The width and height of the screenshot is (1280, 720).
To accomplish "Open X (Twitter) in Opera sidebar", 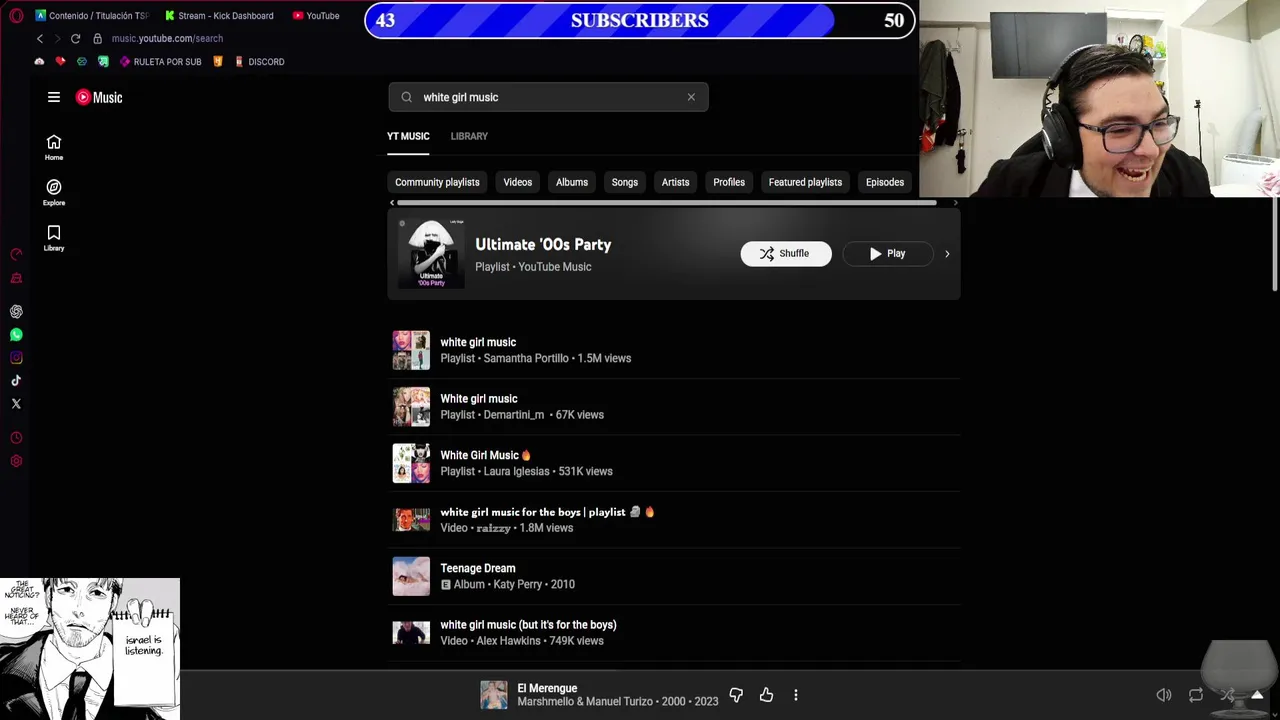I will point(16,404).
